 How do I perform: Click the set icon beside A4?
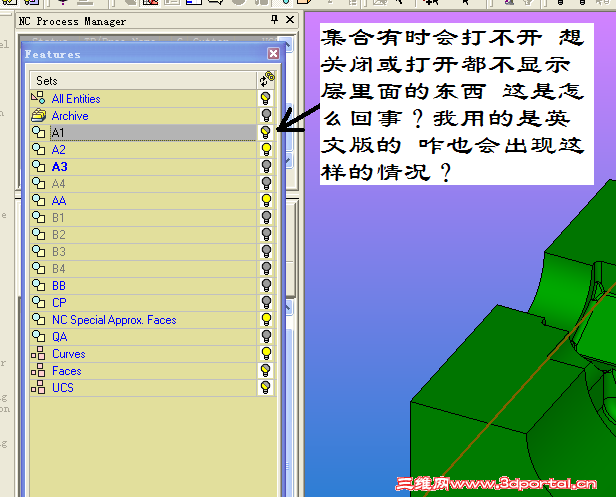coord(38,183)
